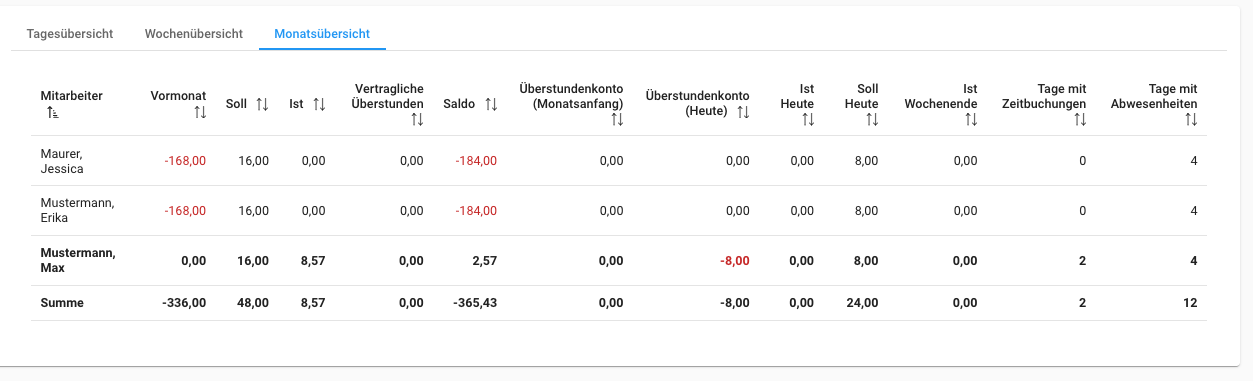The height and width of the screenshot is (381, 1253).
Task: Click Vormonat sort arrows icon
Action: coord(200,113)
